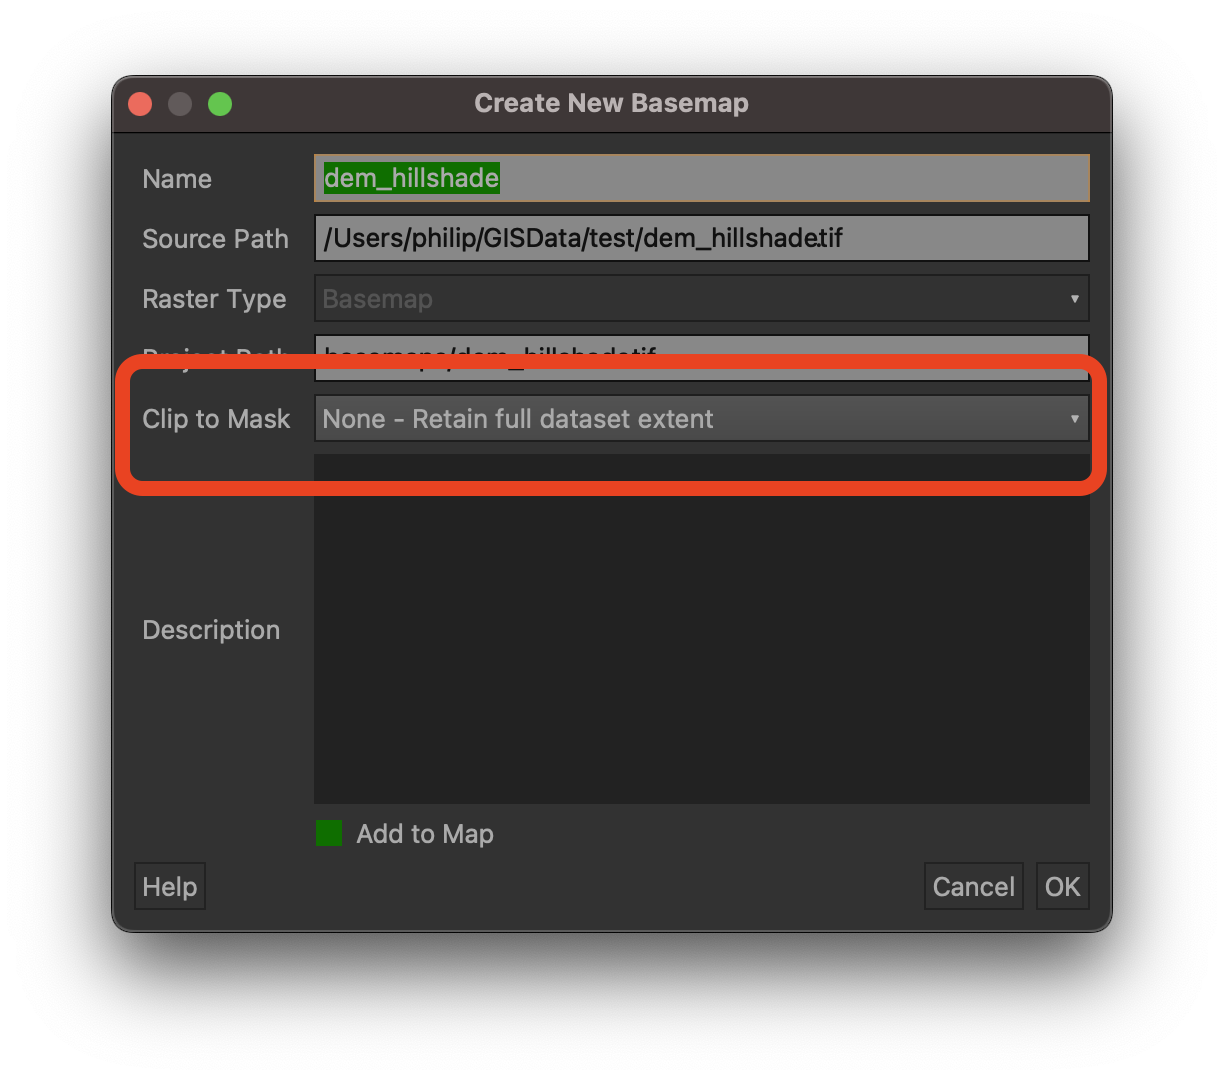Expand the Raster Type selector showing Basemap
This screenshot has width=1224, height=1080.
click(x=1075, y=298)
